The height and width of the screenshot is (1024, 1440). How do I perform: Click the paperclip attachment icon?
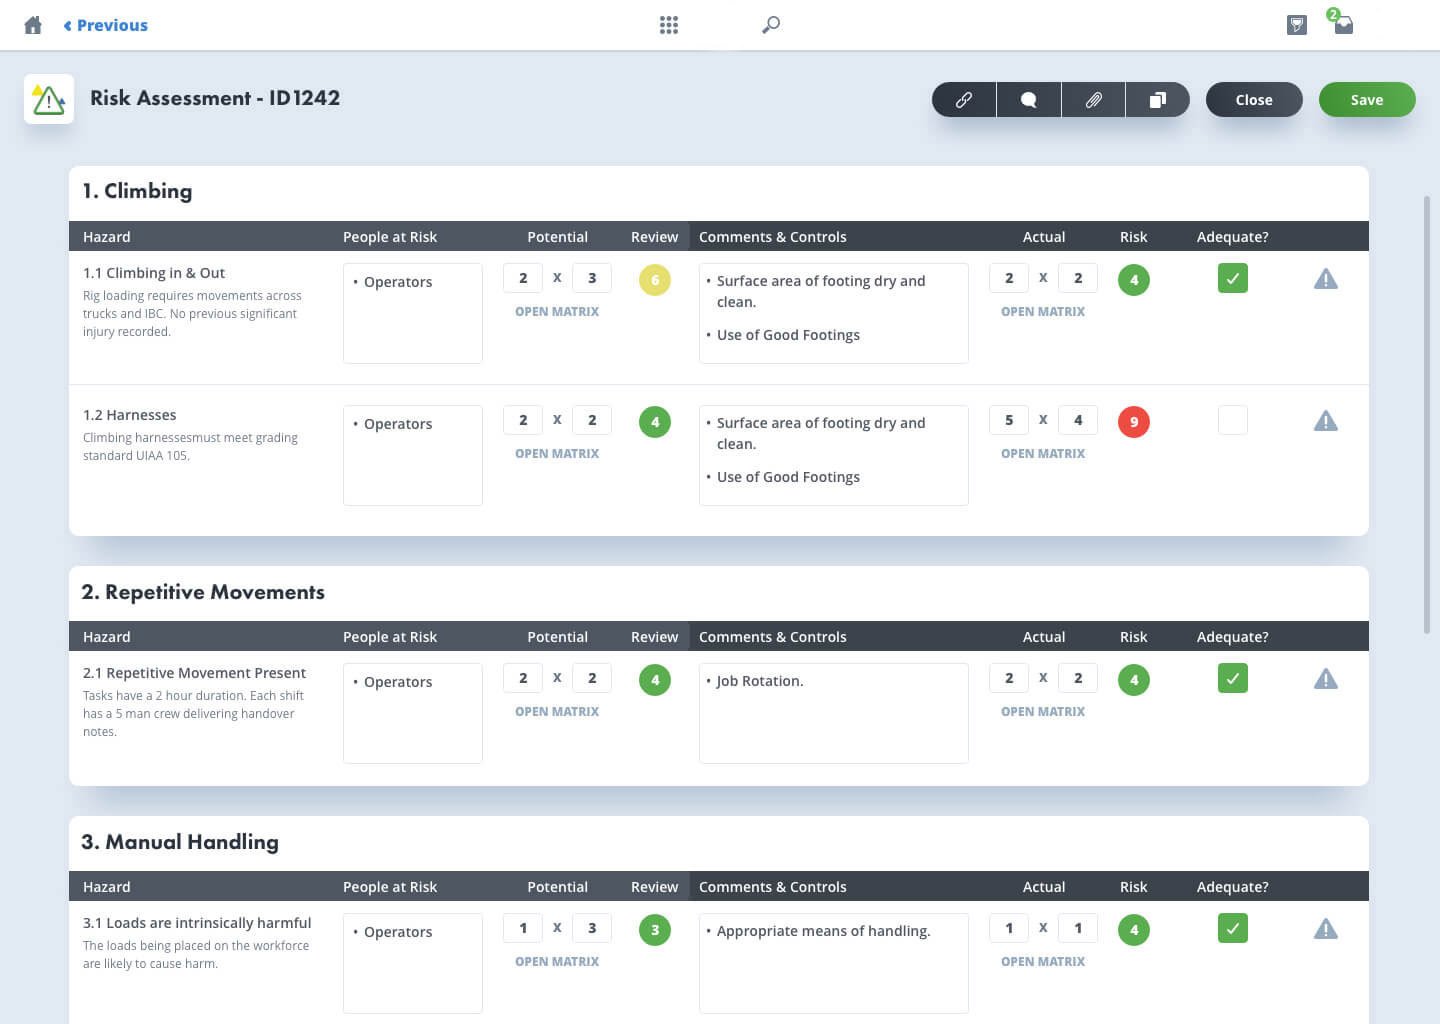click(x=1094, y=100)
